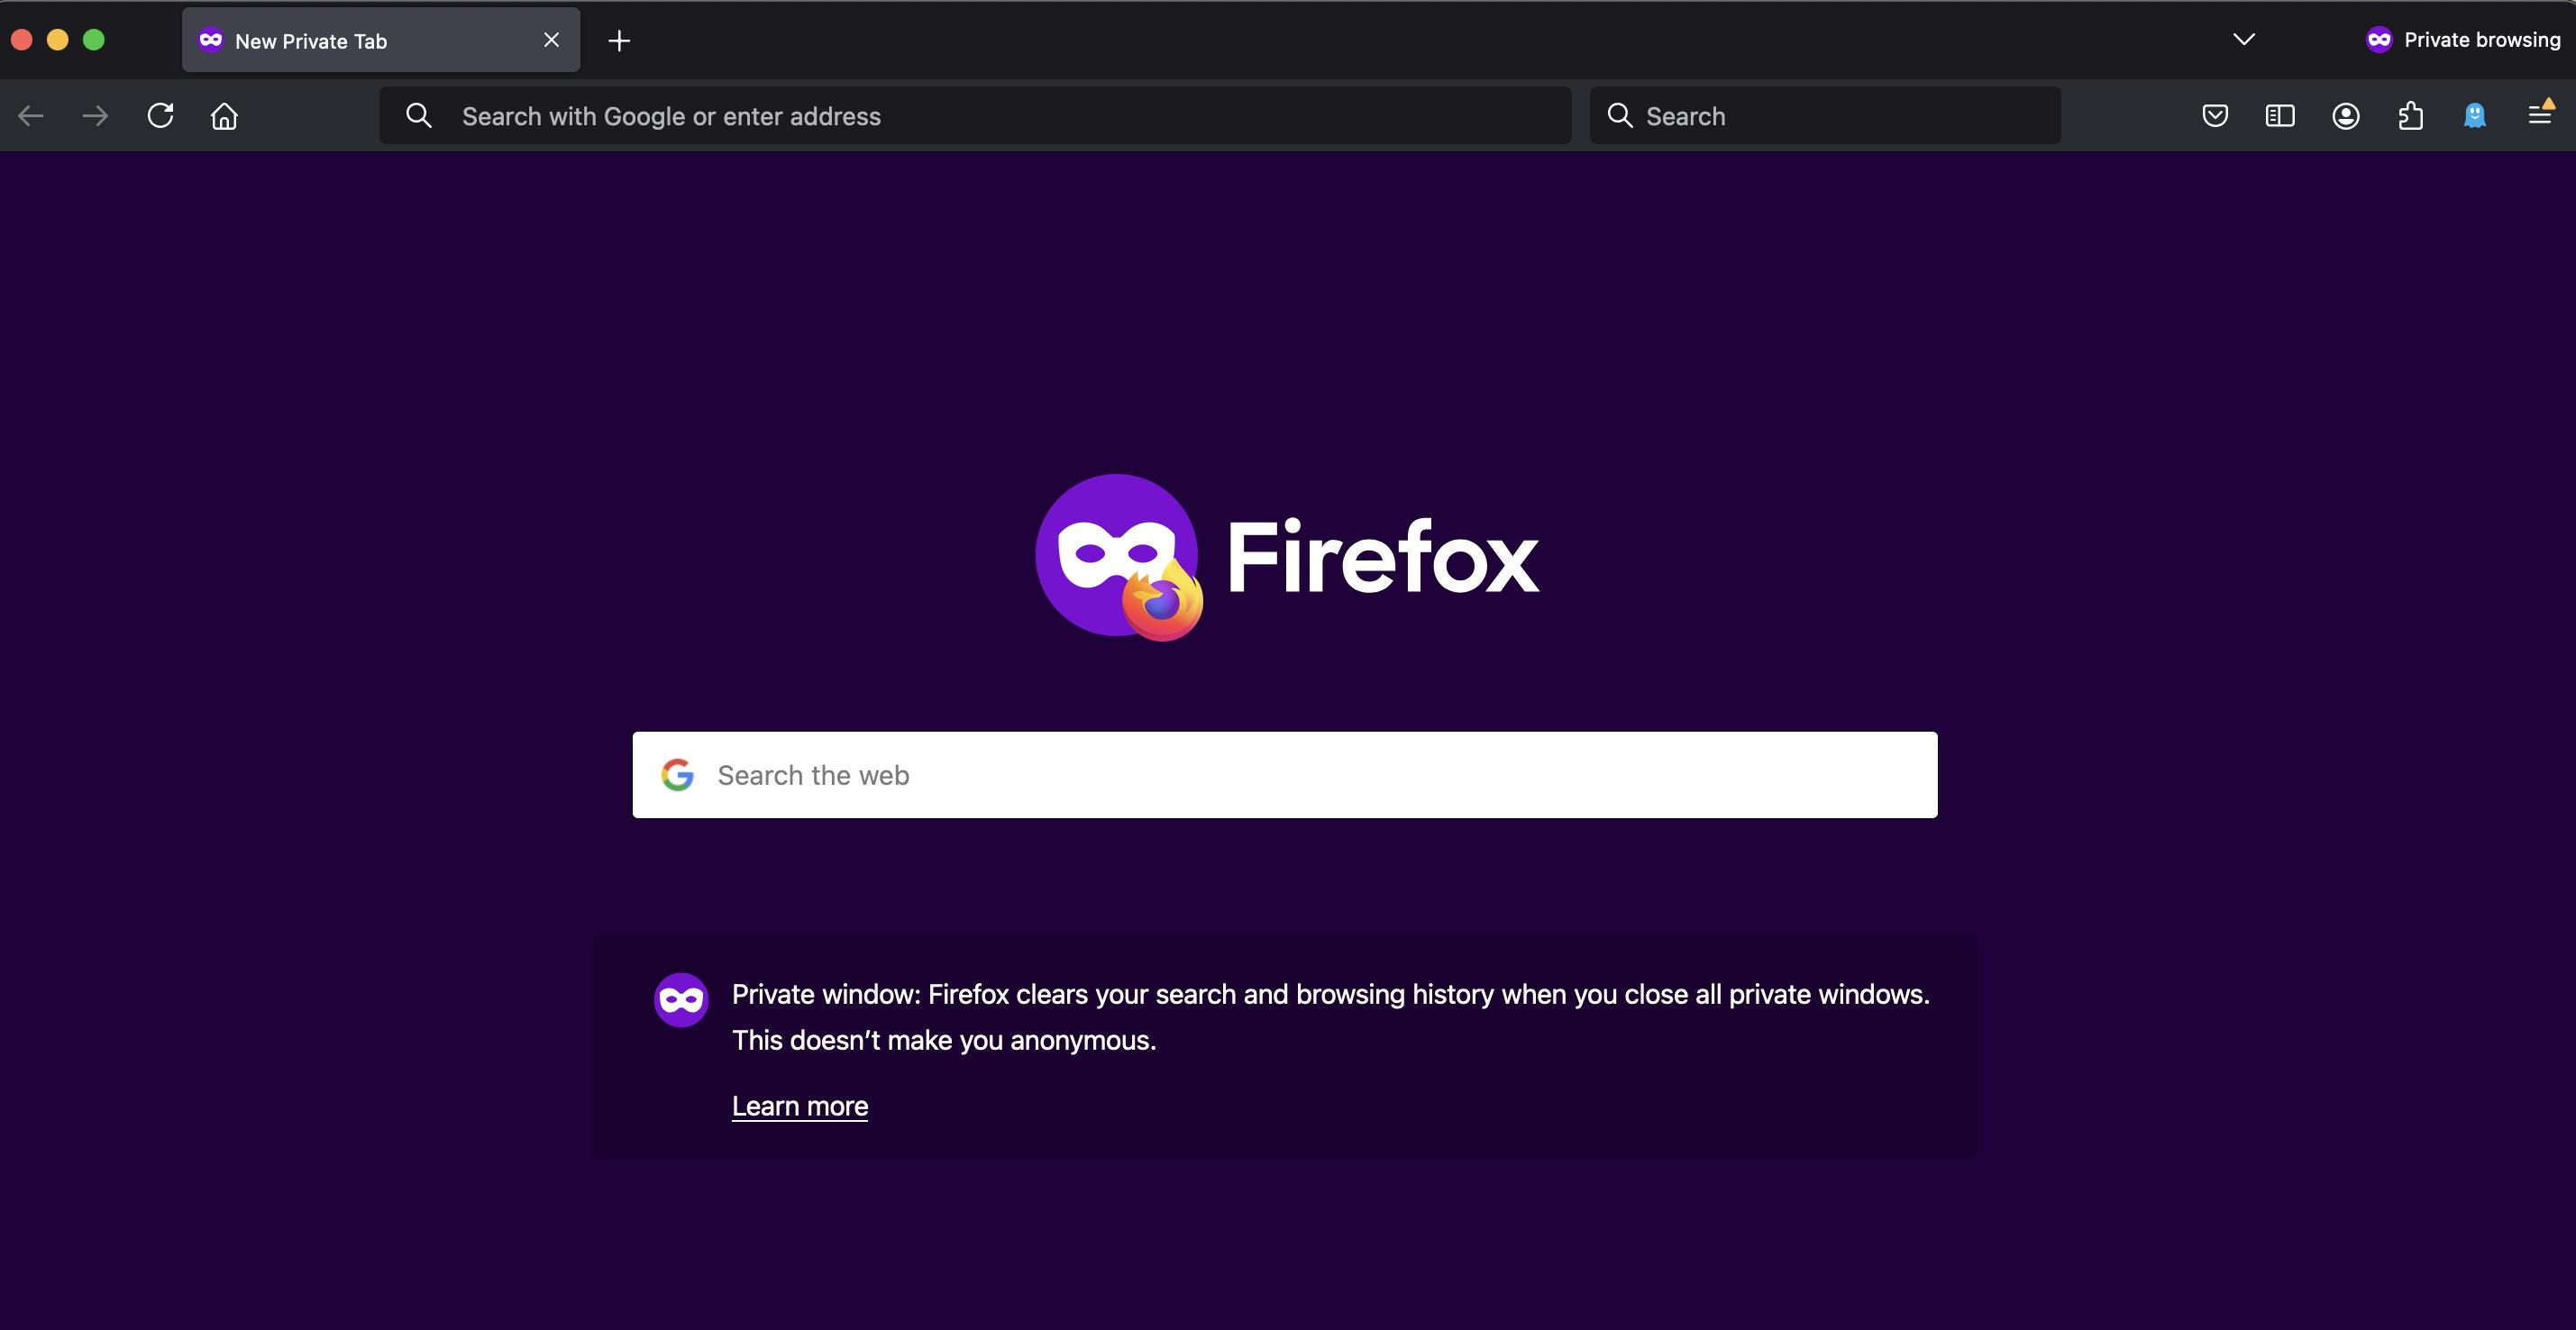Toggle back navigation arrow button
This screenshot has height=1330, width=2576.
(32, 114)
